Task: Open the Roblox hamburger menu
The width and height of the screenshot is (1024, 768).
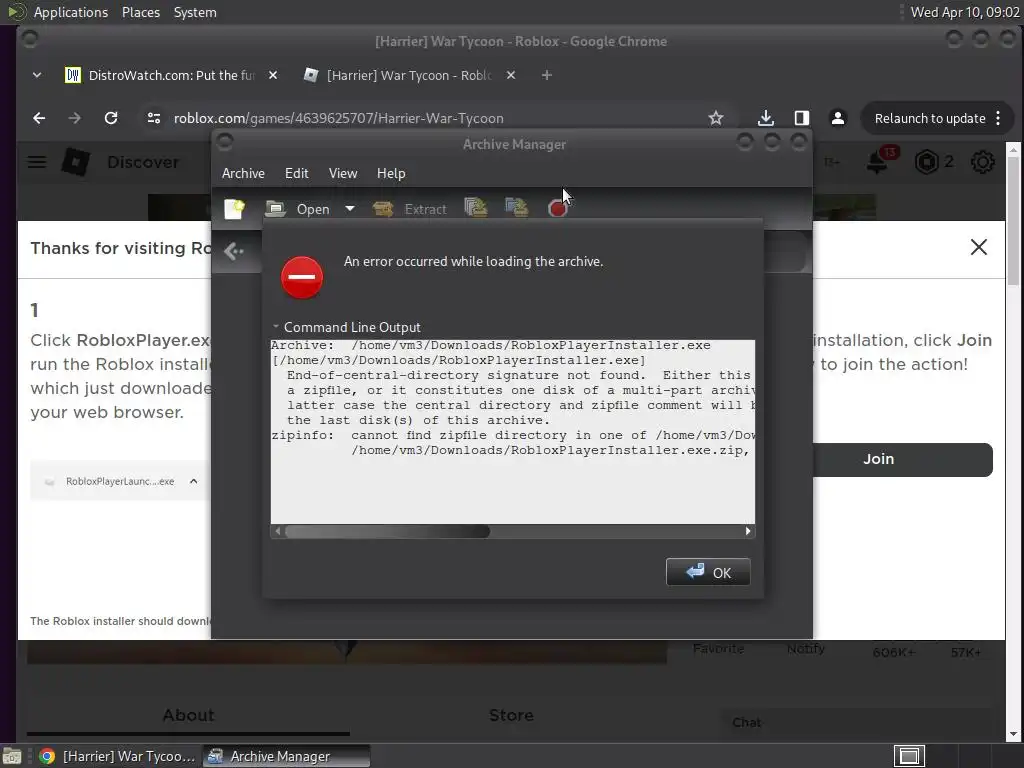Action: 37,162
